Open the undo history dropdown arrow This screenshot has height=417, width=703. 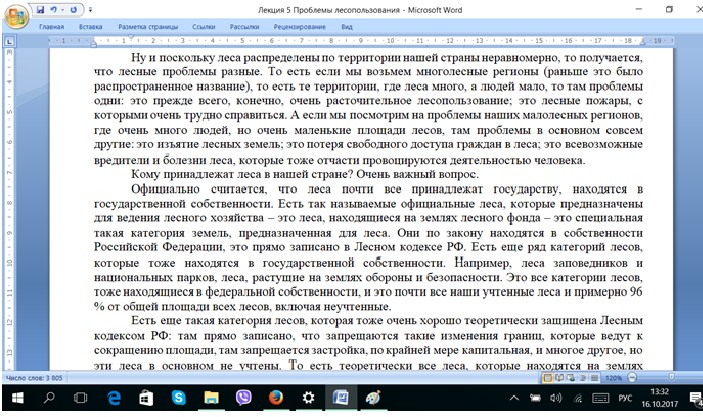coord(62,9)
